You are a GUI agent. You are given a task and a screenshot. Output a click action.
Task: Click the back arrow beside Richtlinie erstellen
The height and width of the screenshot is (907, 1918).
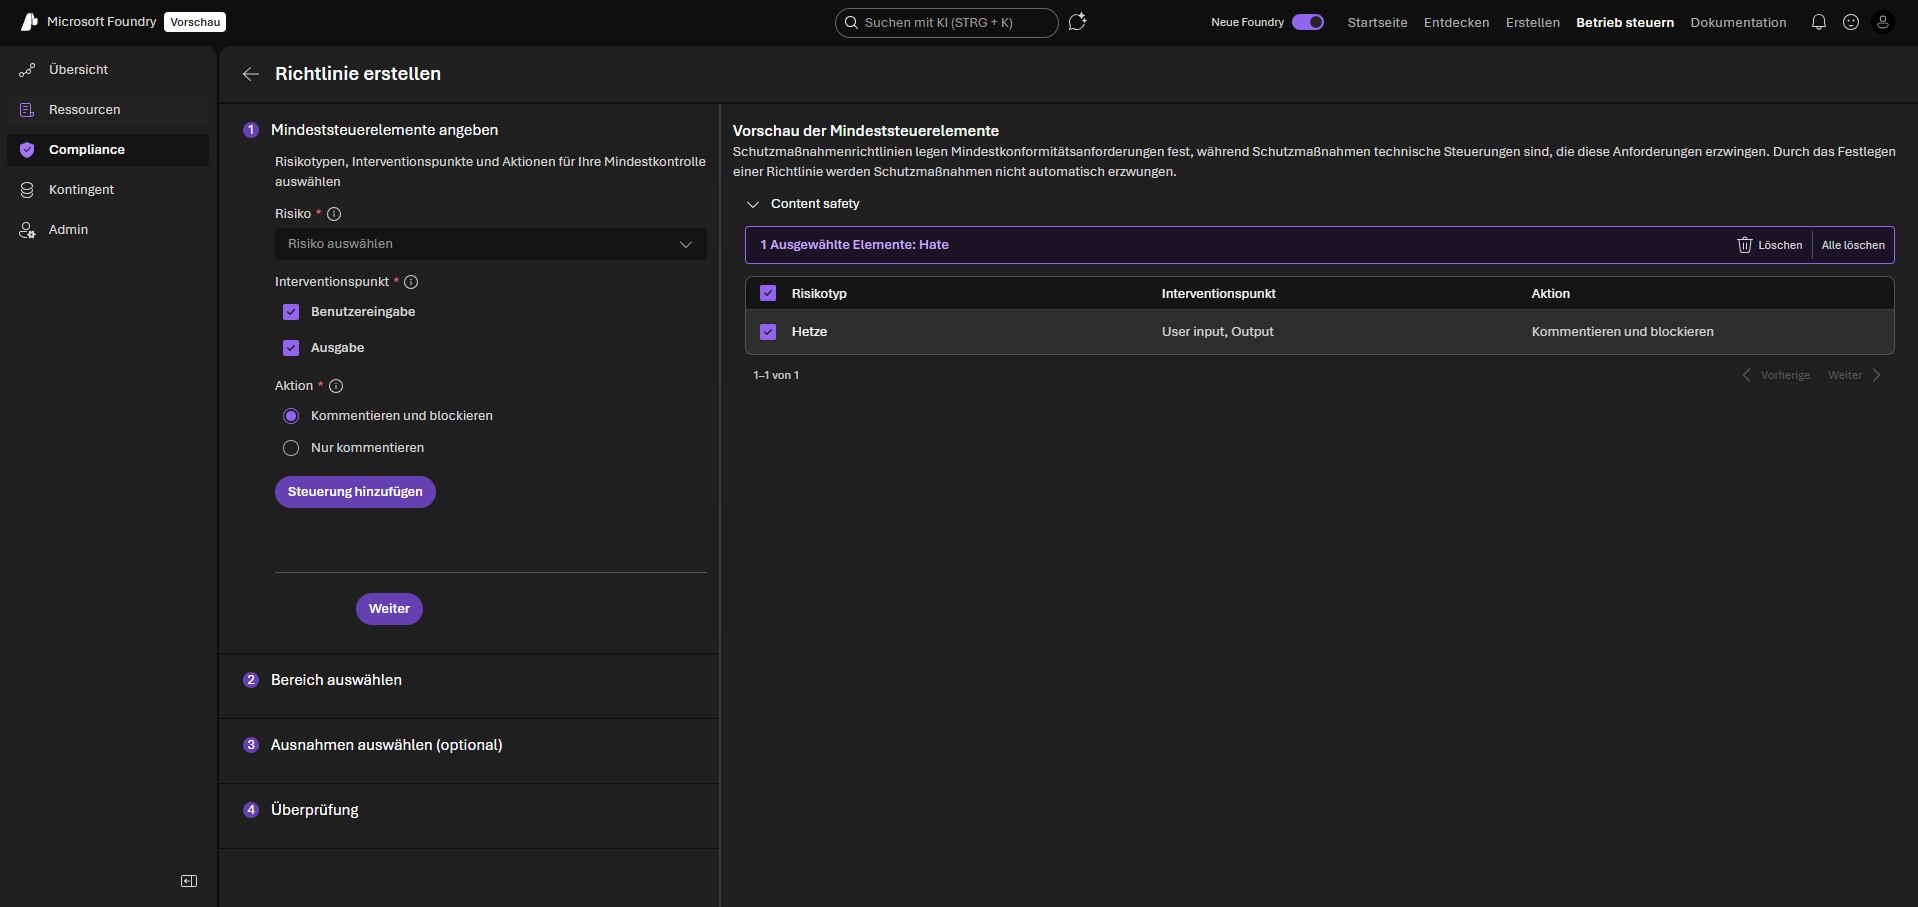pyautogui.click(x=251, y=74)
